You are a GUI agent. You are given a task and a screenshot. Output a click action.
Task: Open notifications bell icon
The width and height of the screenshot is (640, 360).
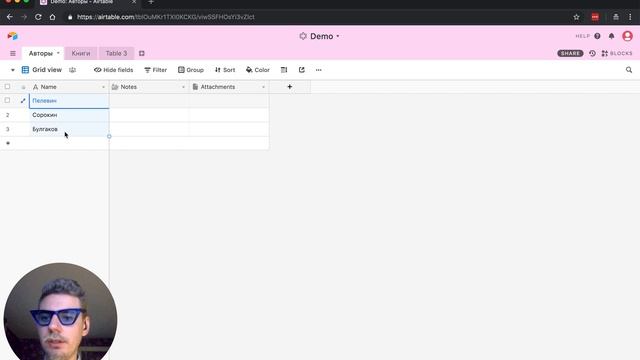click(611, 36)
